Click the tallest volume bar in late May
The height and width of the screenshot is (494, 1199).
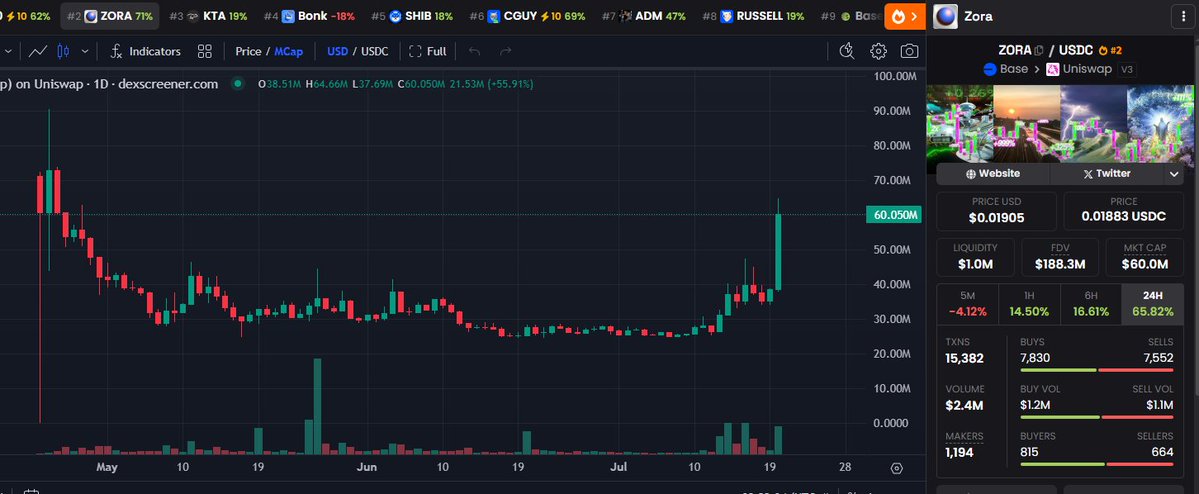coord(317,407)
